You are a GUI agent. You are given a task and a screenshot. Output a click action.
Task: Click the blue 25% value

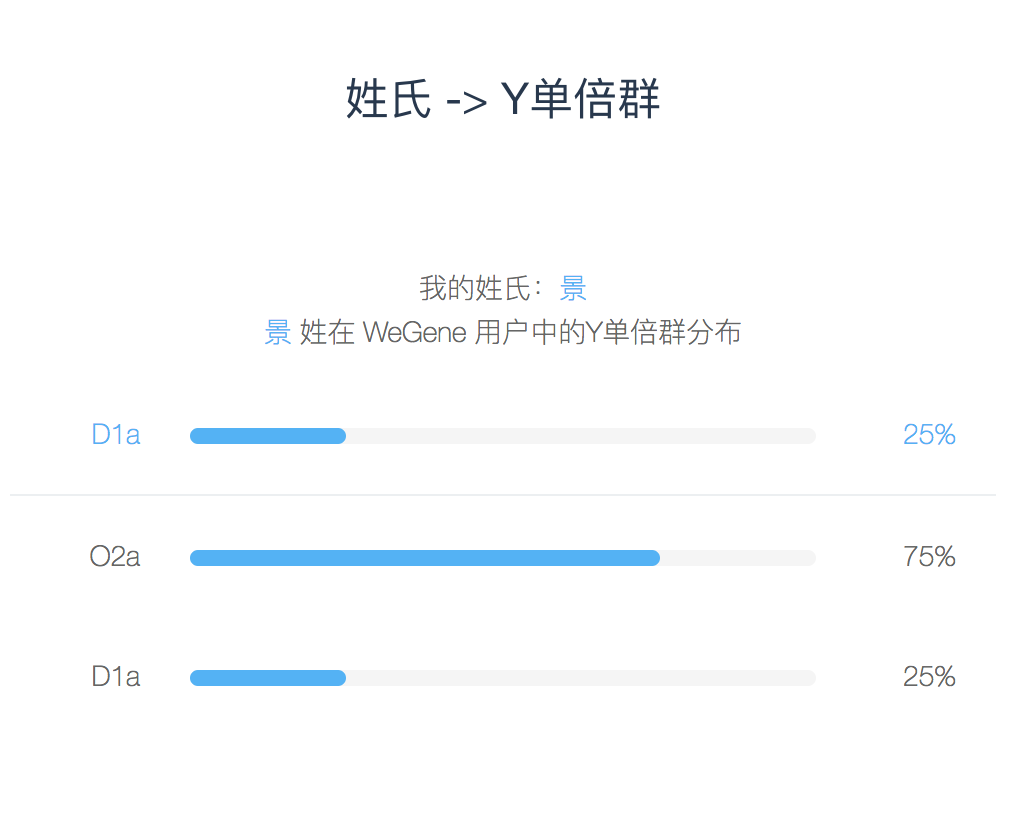(x=929, y=435)
